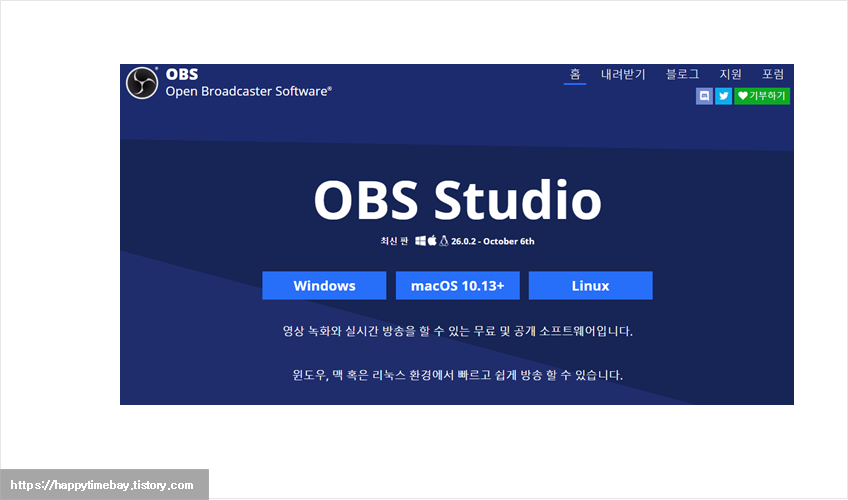Screen dimensions: 848x500
Task: Click the "Open Broadcaster Software" site title
Action: click(x=249, y=91)
